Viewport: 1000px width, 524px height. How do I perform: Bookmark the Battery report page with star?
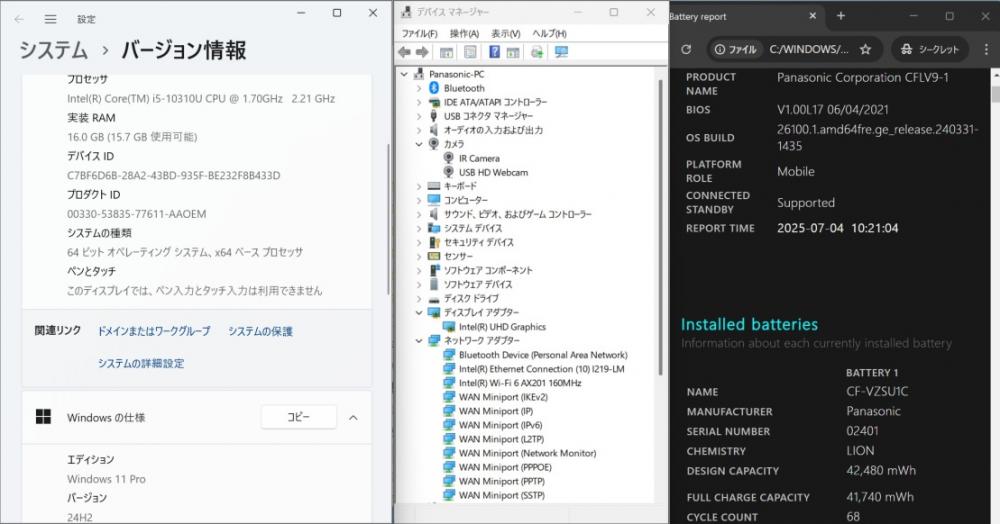865,49
